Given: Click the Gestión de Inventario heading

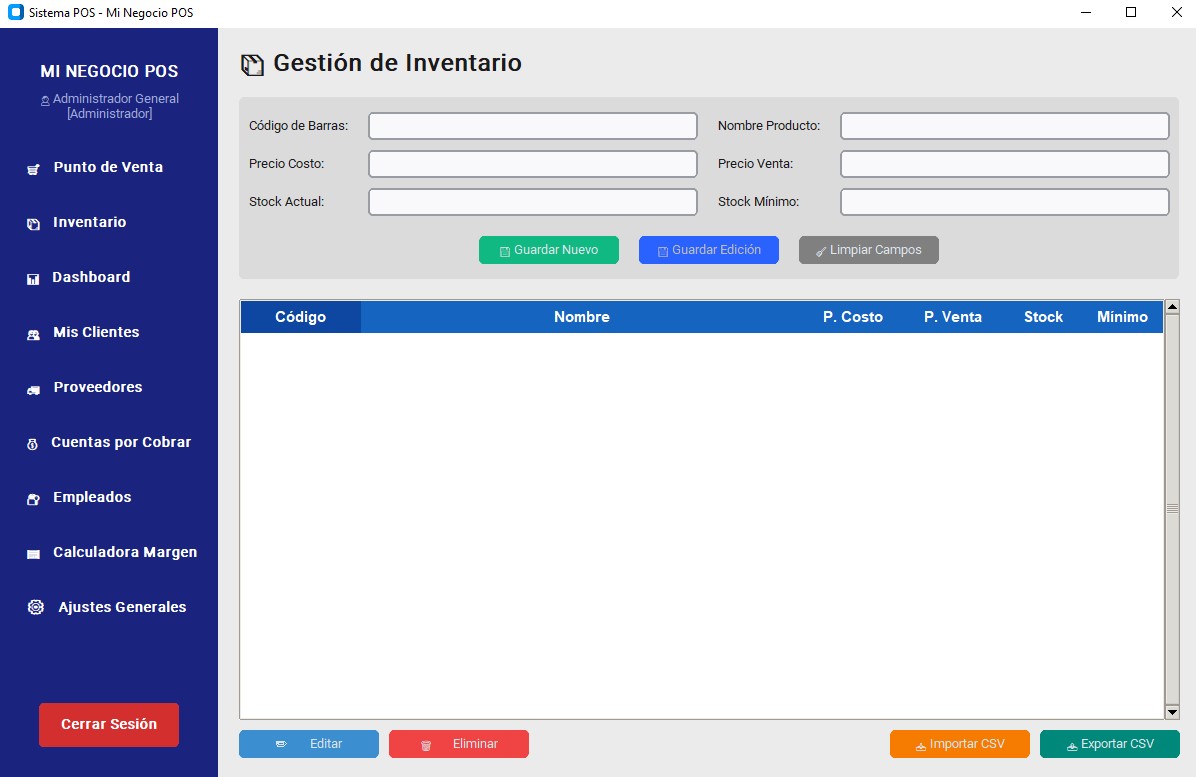Looking at the screenshot, I should pyautogui.click(x=397, y=63).
